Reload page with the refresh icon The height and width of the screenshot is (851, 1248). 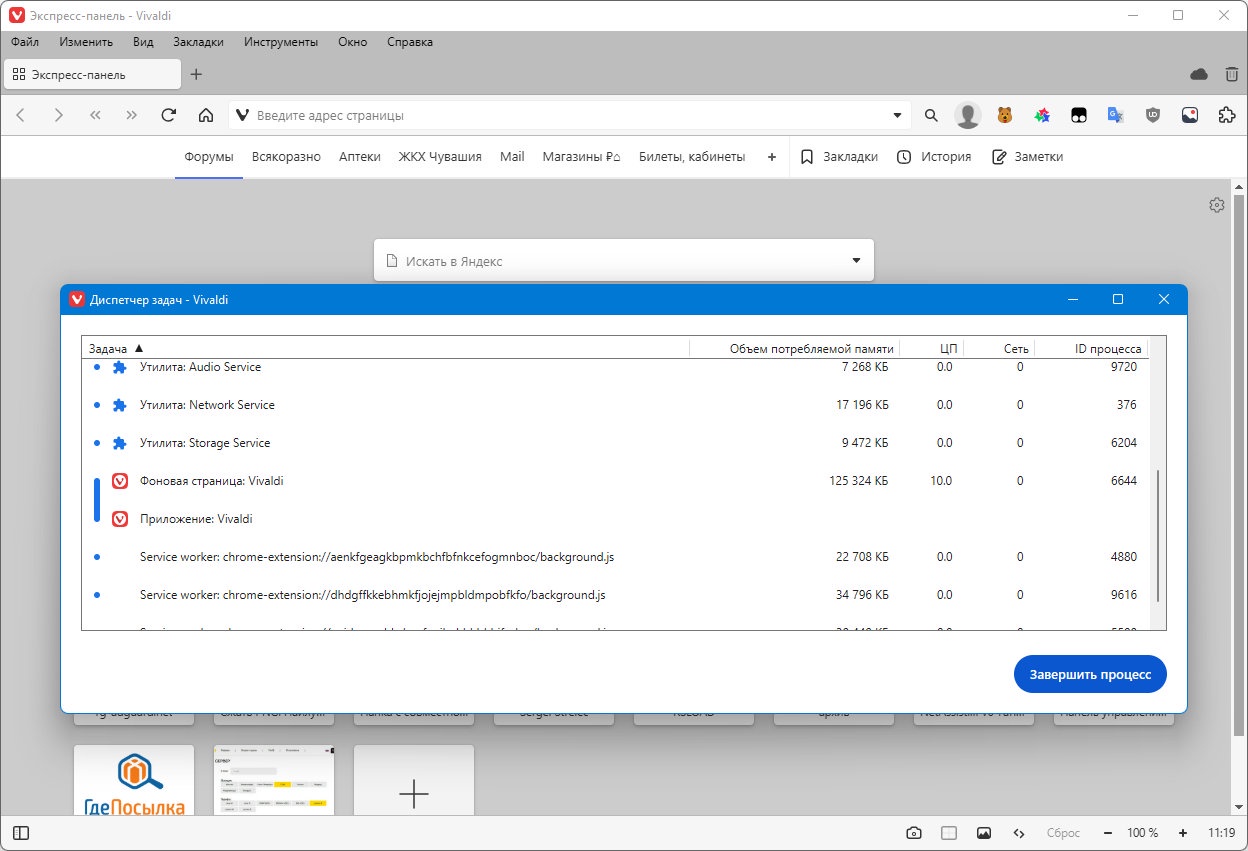click(169, 115)
